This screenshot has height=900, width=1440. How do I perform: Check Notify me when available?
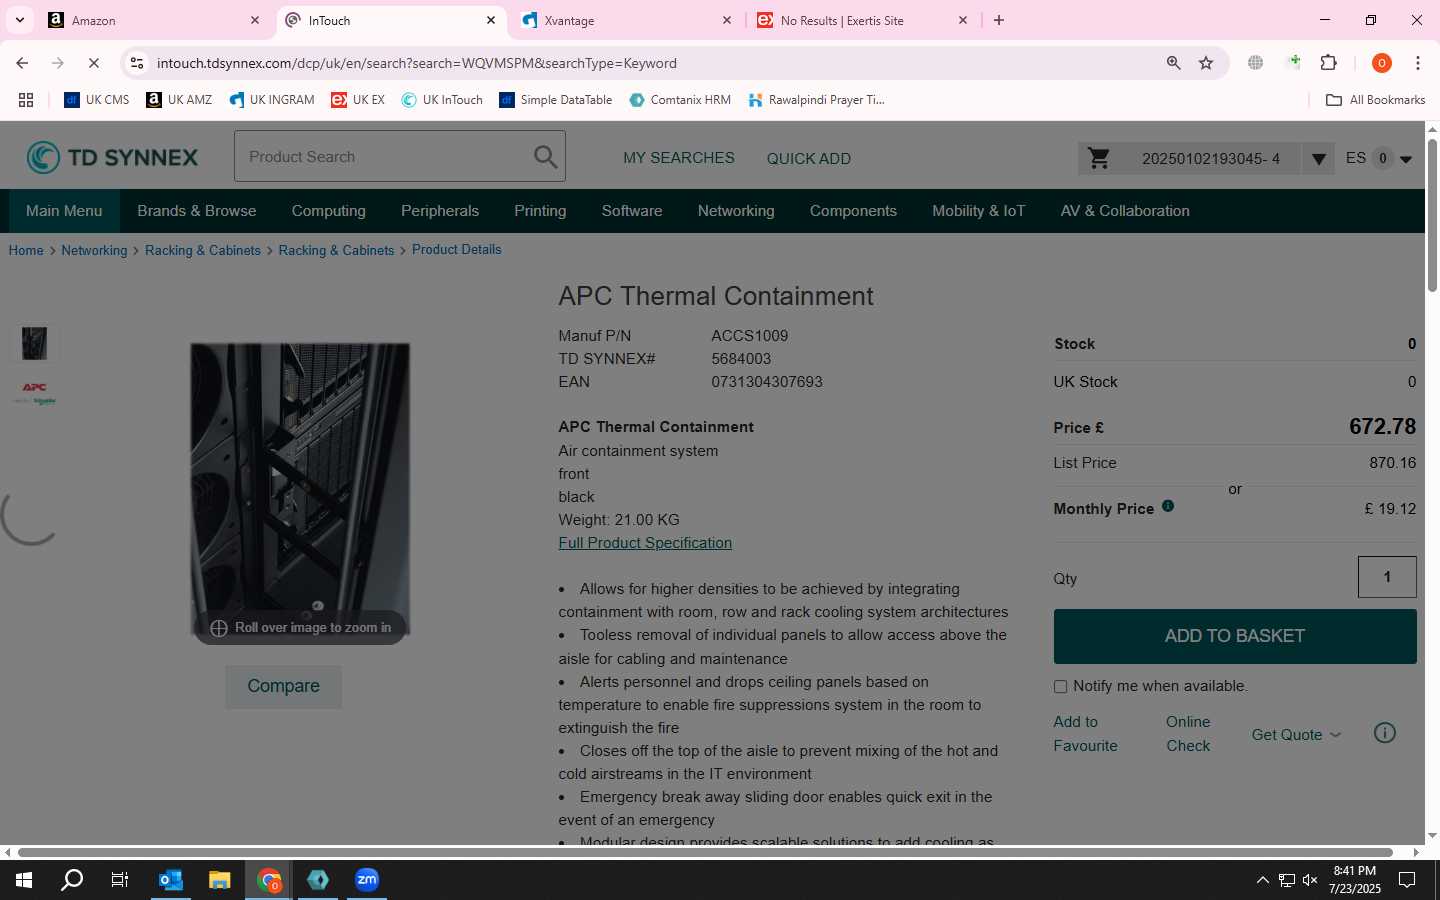pos(1060,686)
